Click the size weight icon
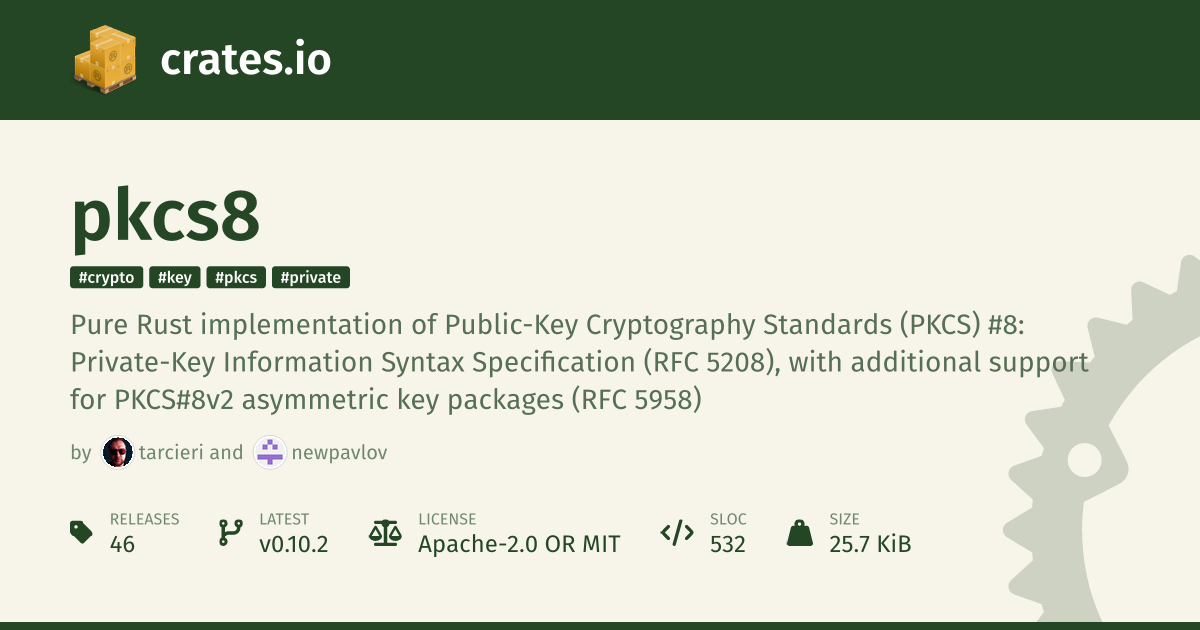The image size is (1200, 630). [x=799, y=532]
